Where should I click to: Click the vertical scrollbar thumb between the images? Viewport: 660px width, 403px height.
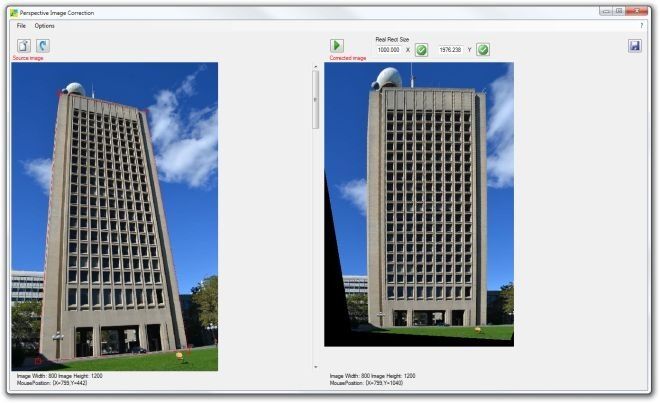[x=316, y=100]
